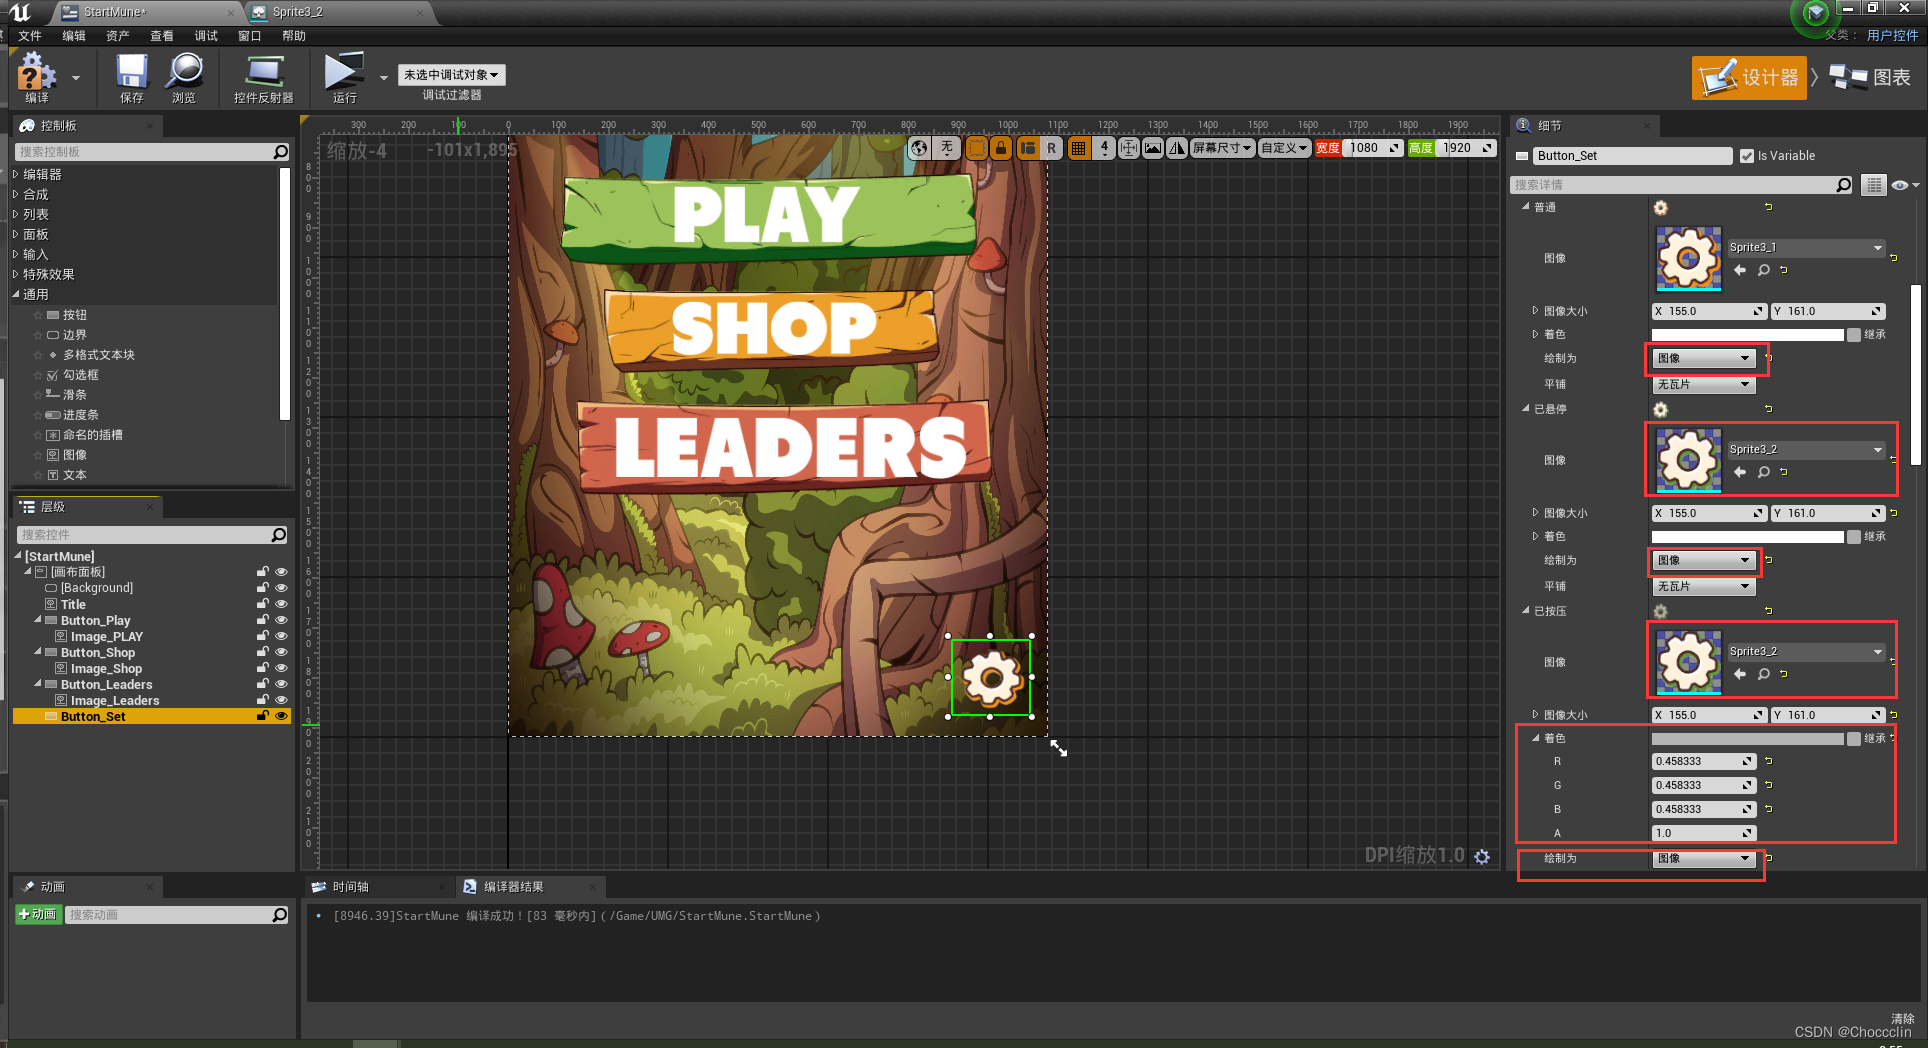Click the Run (运行) play icon
1928x1048 pixels.
click(x=344, y=77)
